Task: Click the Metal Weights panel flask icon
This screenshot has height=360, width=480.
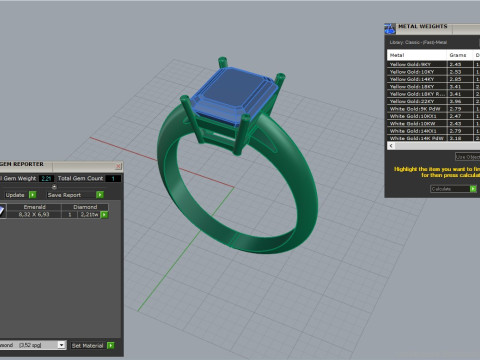Action: [390, 29]
